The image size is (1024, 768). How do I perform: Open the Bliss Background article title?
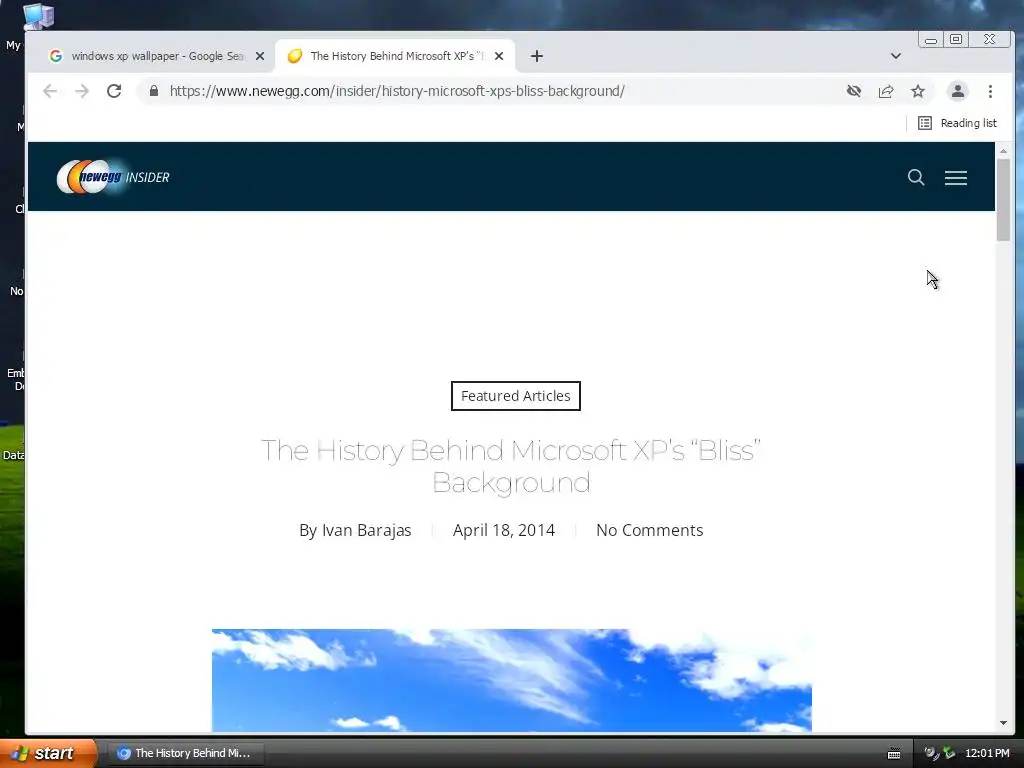pyautogui.click(x=511, y=466)
